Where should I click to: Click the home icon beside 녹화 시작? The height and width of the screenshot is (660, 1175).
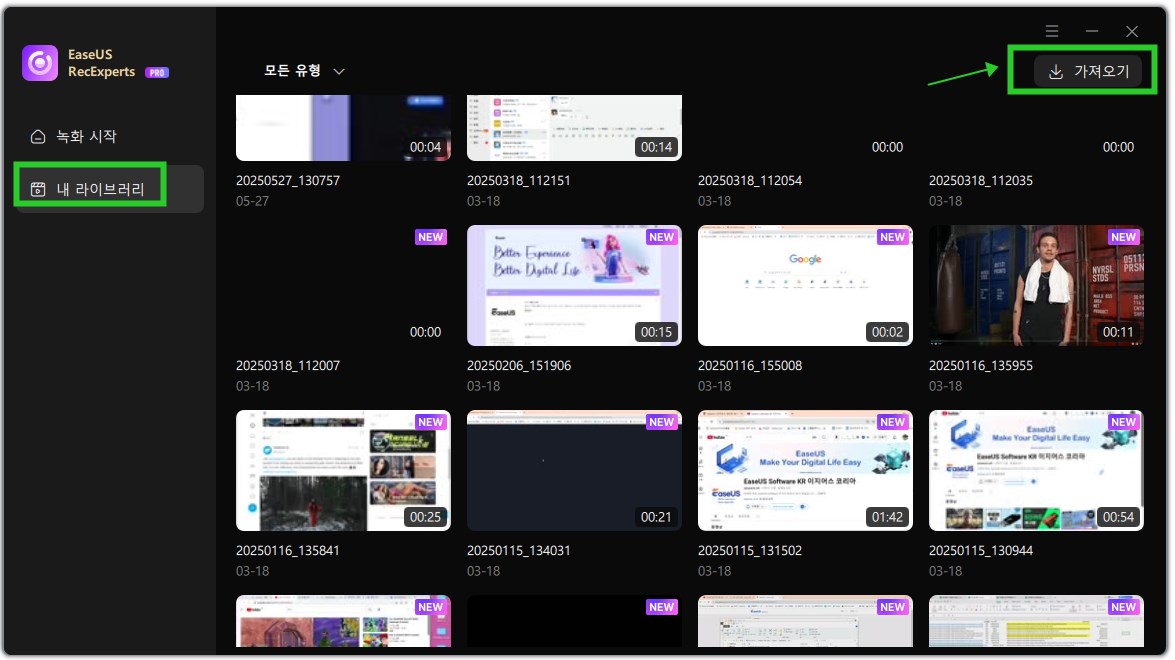tap(38, 136)
